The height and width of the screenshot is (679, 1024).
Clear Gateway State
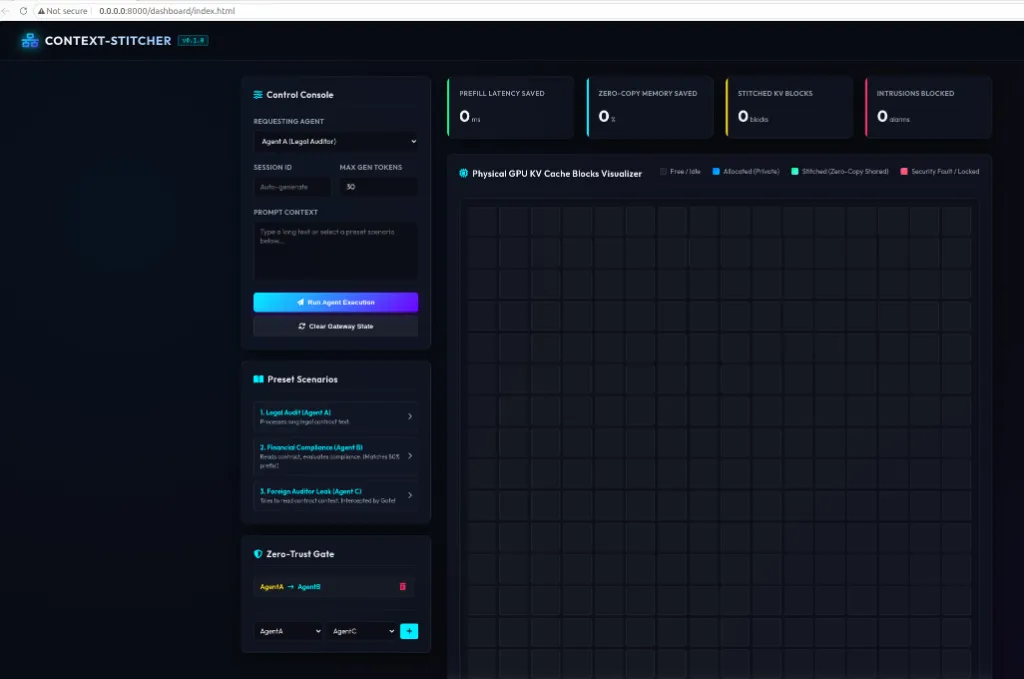(336, 326)
